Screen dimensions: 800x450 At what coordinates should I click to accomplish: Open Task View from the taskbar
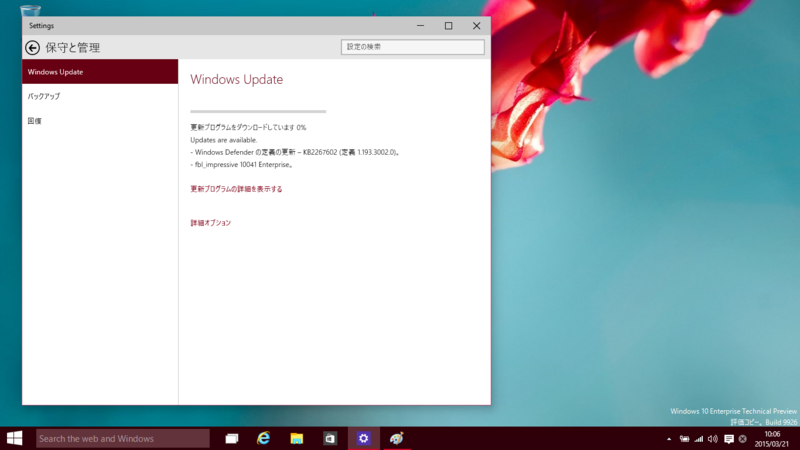(232, 438)
